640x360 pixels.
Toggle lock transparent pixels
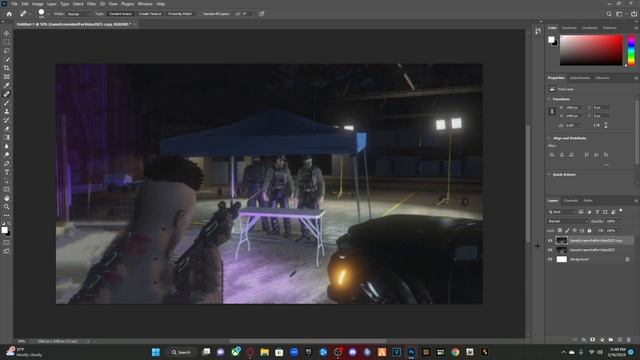point(560,231)
